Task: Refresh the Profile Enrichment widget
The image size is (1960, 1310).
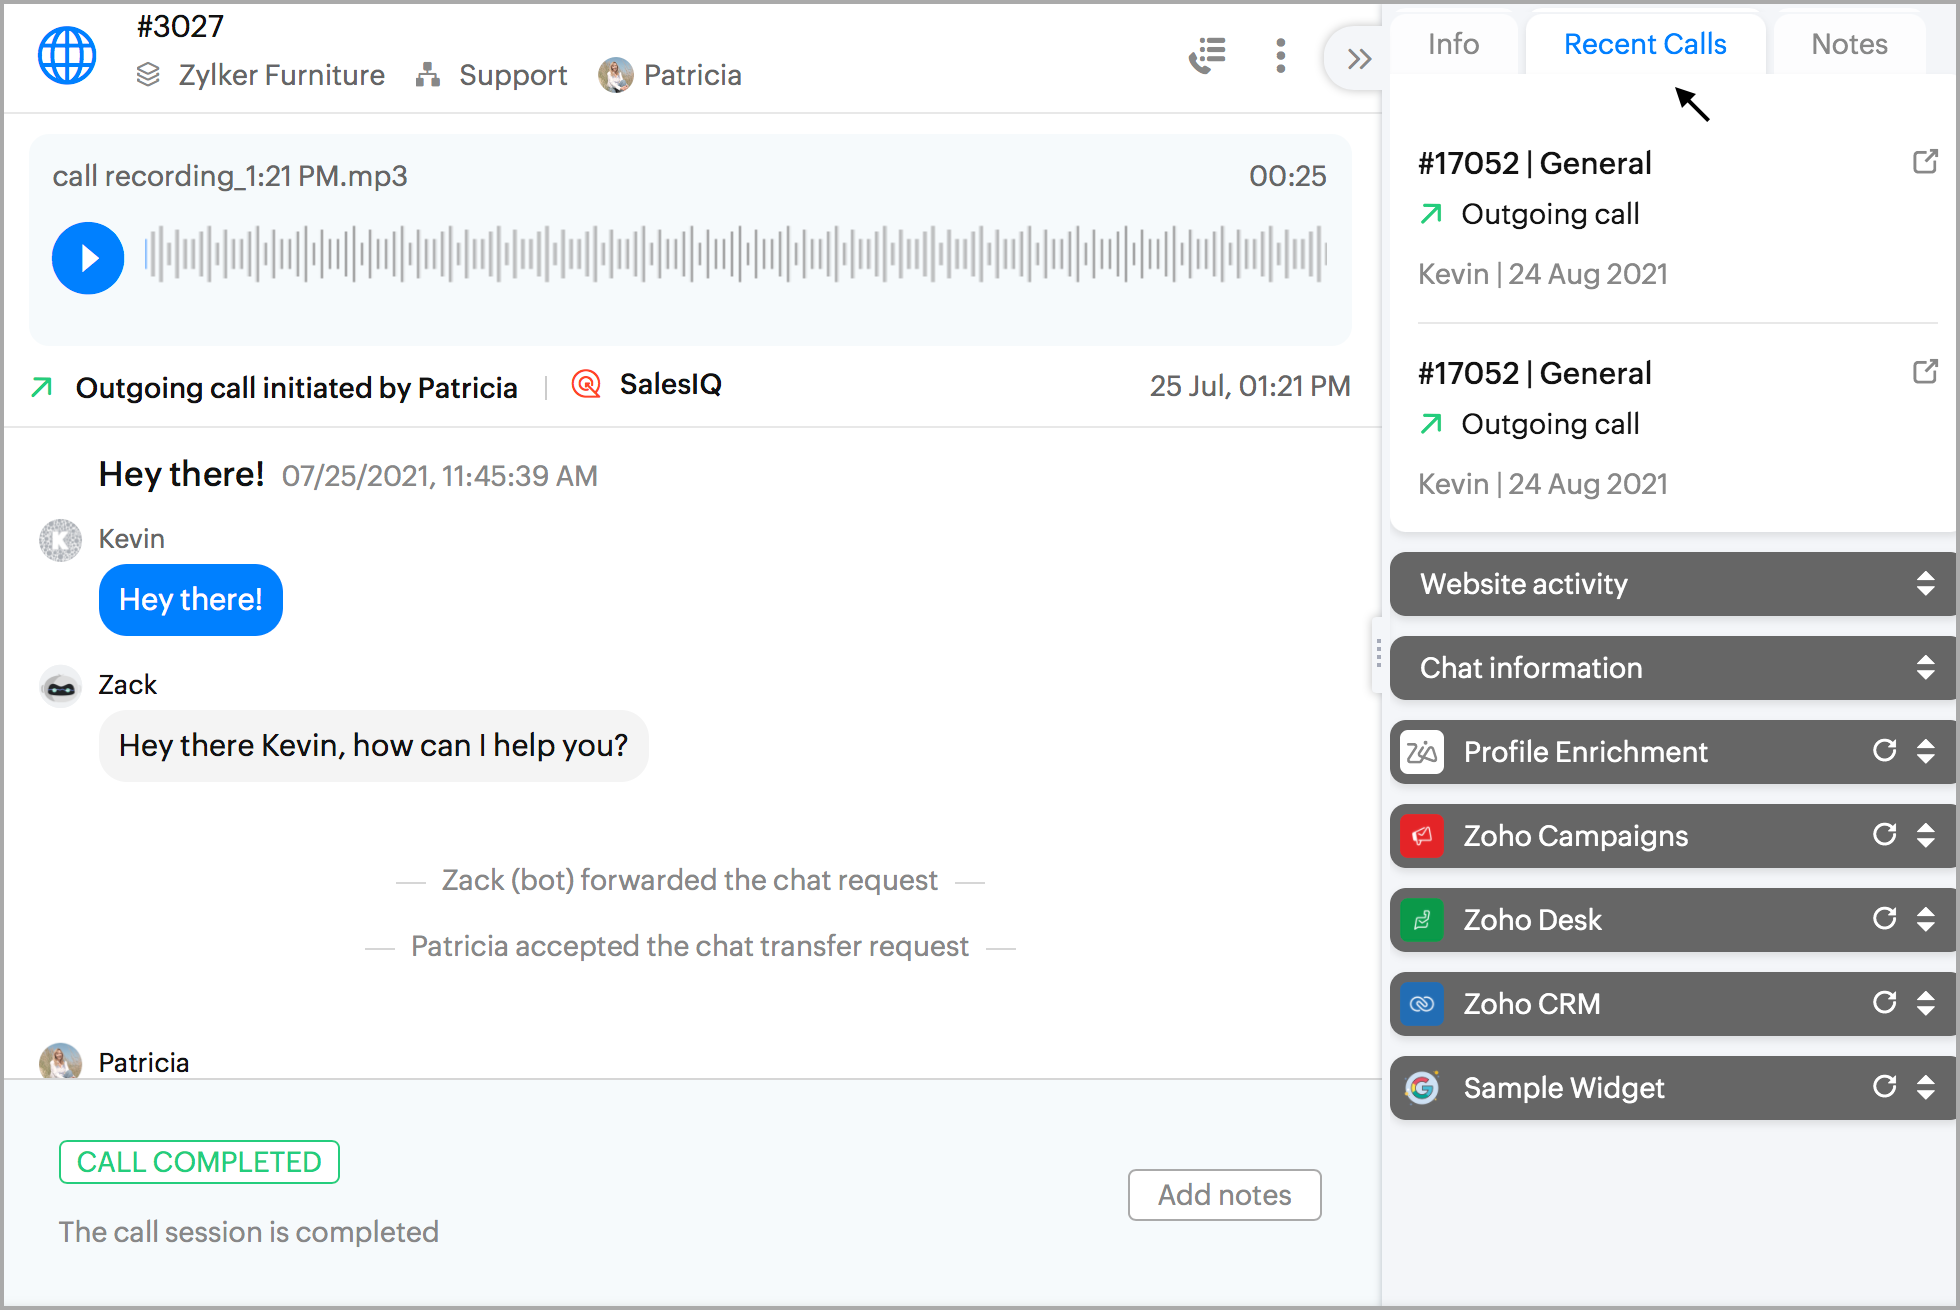Action: (1884, 751)
